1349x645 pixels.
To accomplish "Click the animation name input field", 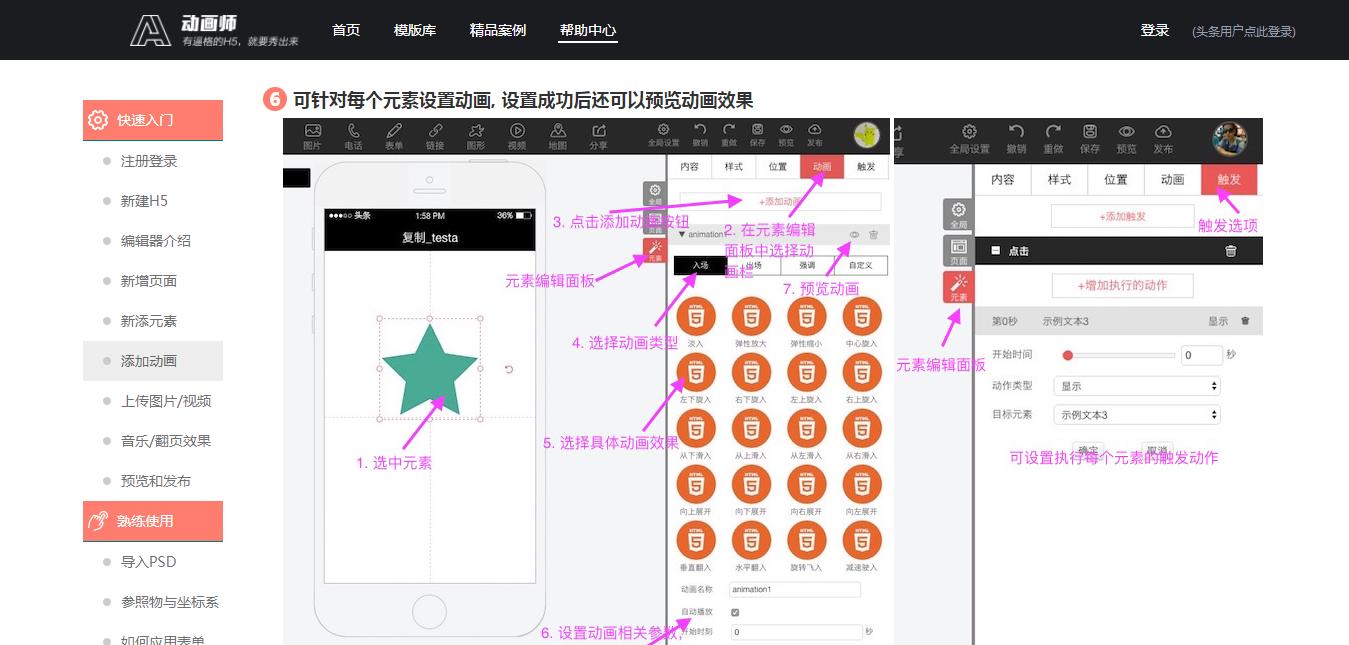I will 794,589.
